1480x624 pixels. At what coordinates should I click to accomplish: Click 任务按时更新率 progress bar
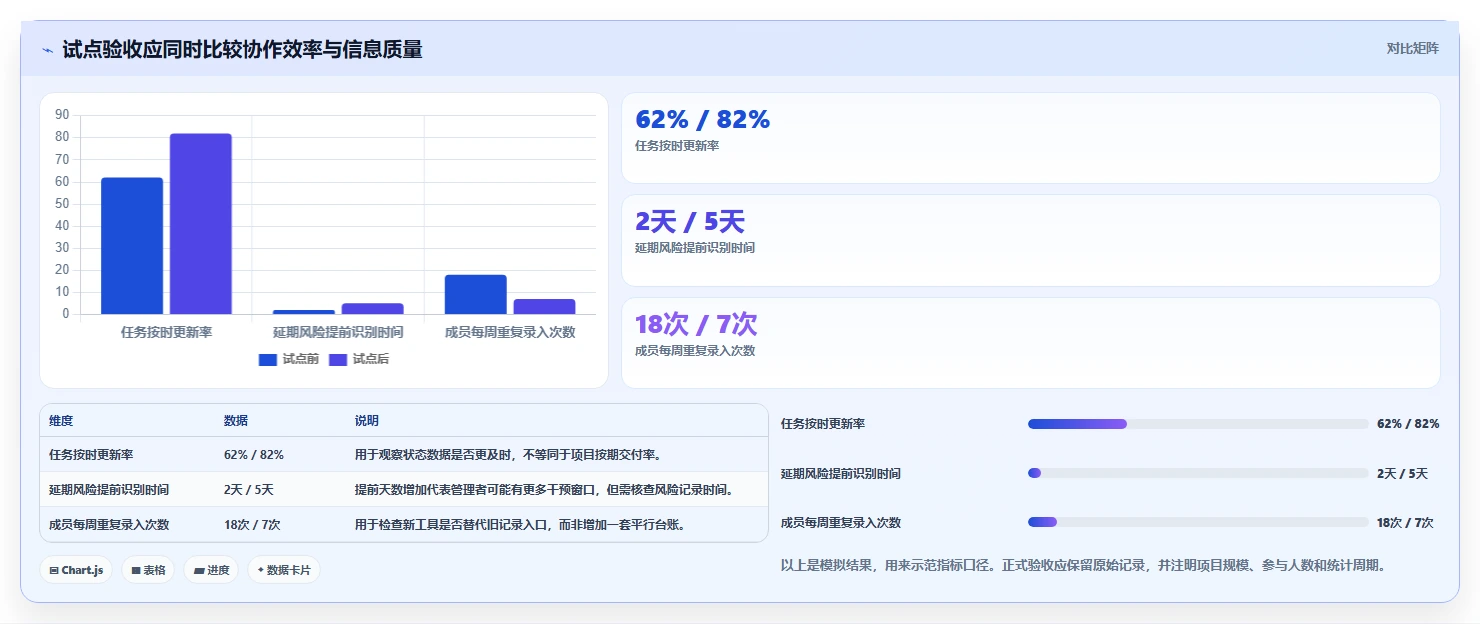(x=1198, y=424)
